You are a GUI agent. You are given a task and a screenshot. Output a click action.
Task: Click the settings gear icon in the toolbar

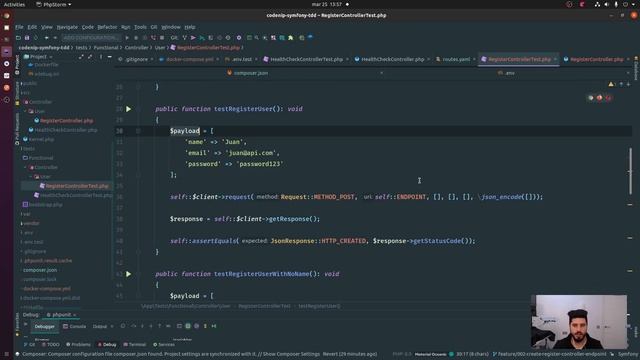point(239,38)
